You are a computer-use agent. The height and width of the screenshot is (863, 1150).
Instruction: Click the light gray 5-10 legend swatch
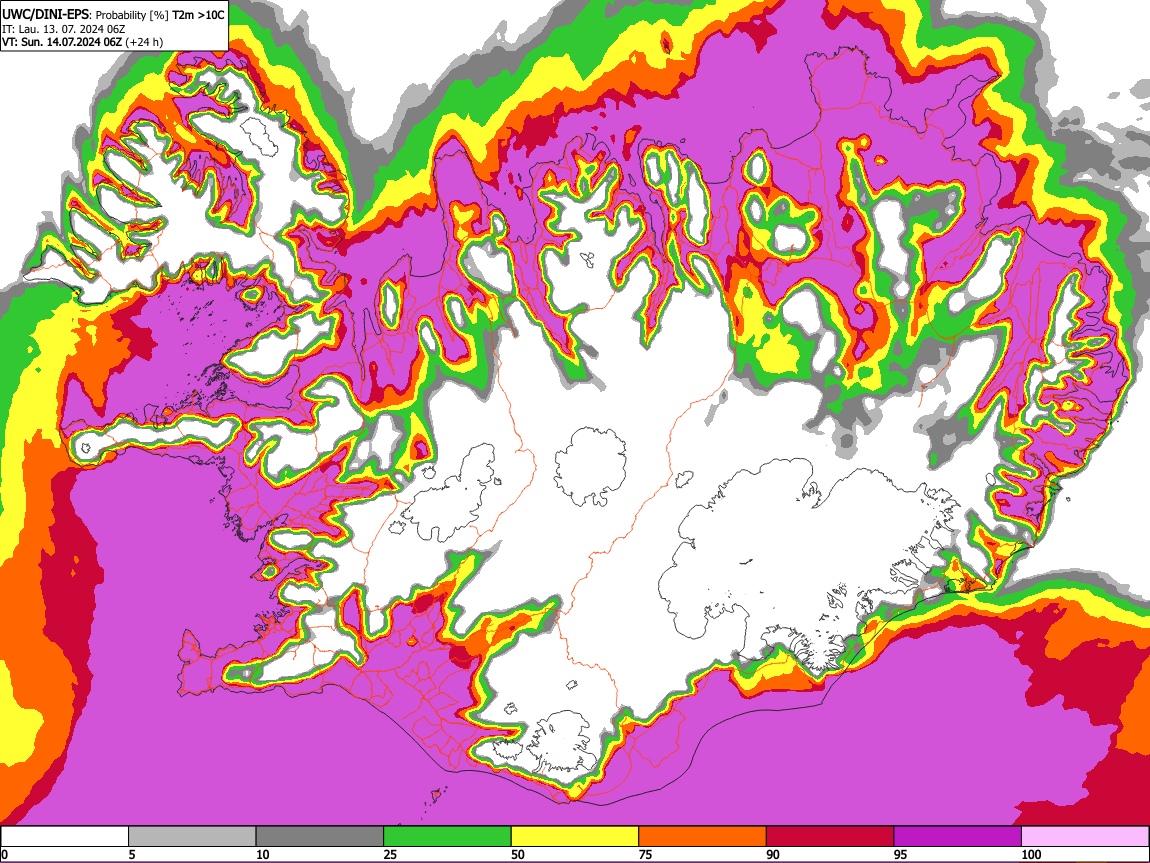coord(192,837)
